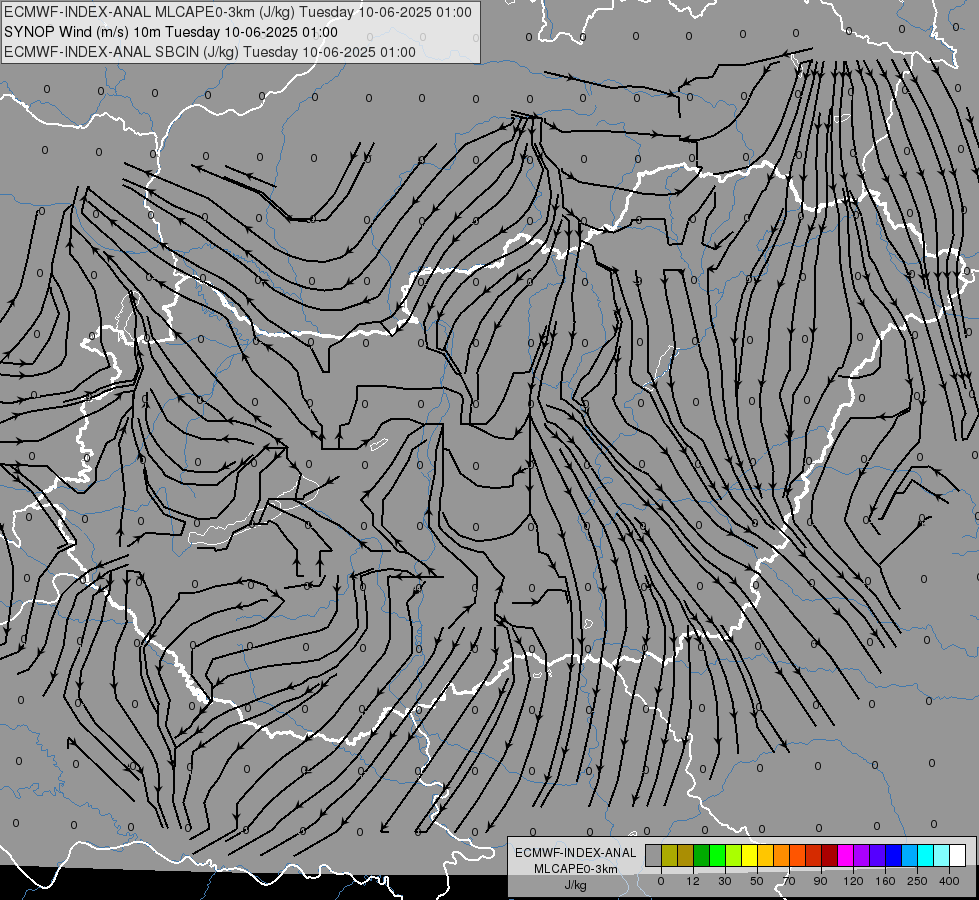Click the dark green legend swatch

click(x=701, y=855)
